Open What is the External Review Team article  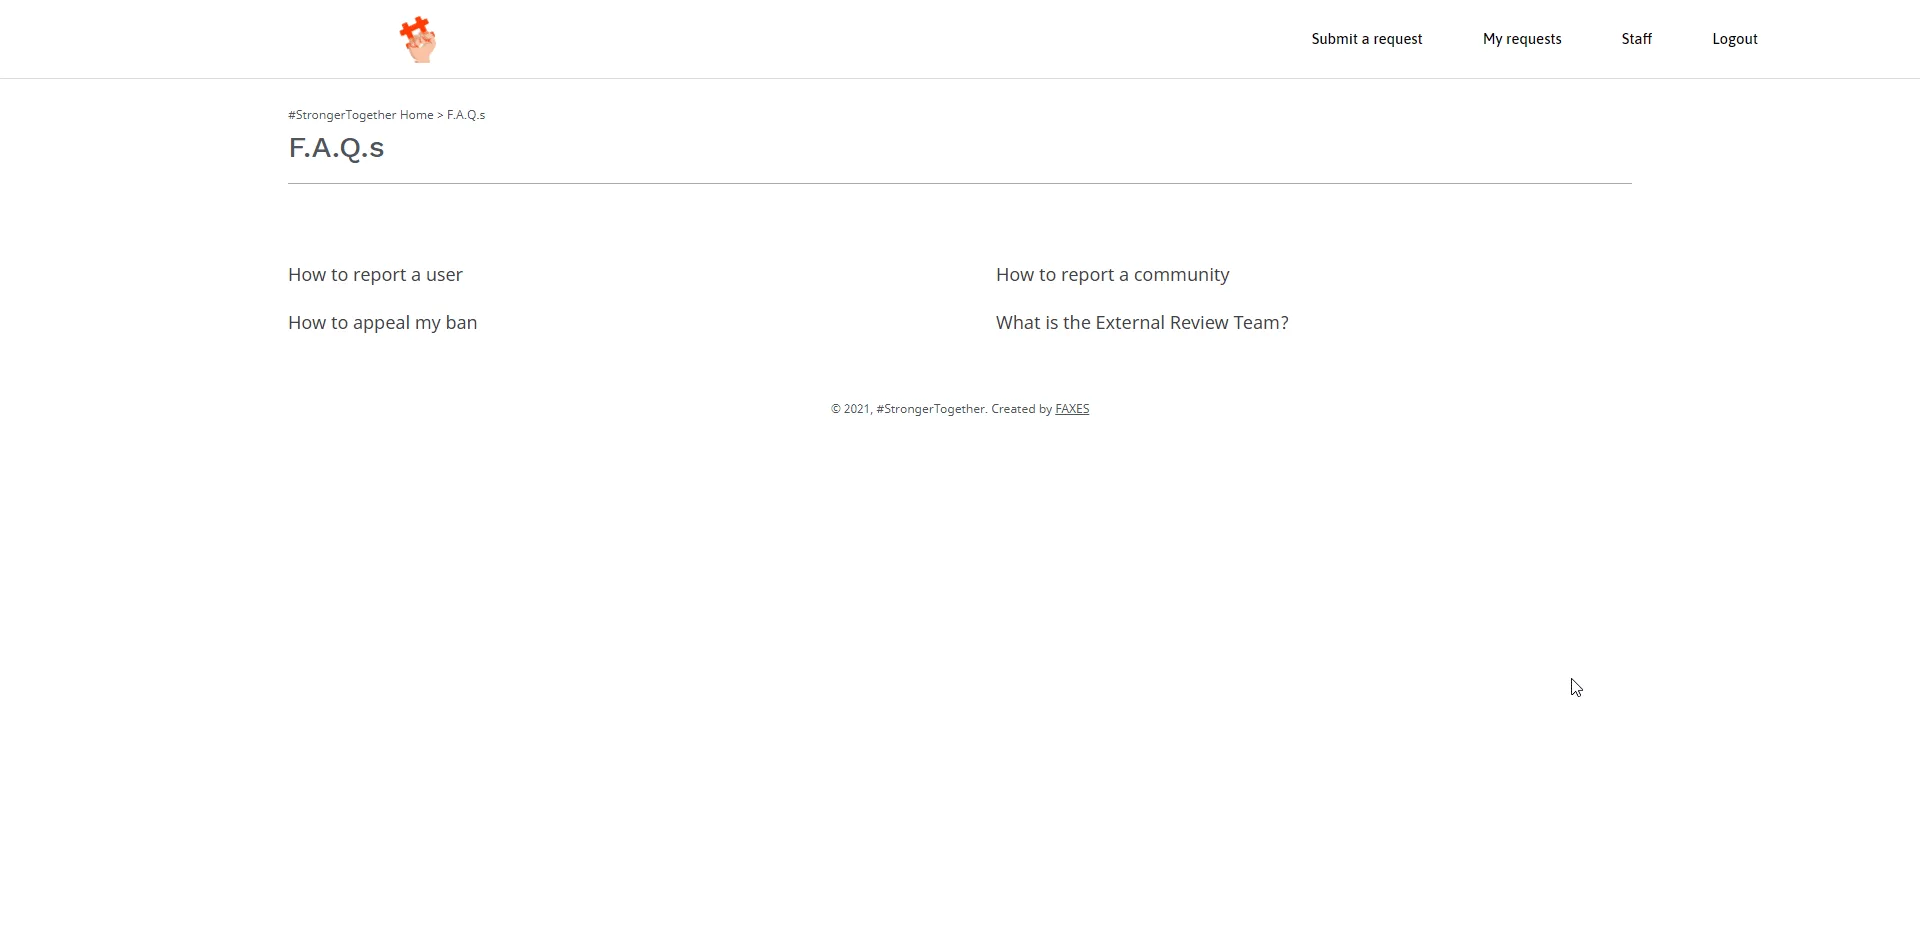1142,322
